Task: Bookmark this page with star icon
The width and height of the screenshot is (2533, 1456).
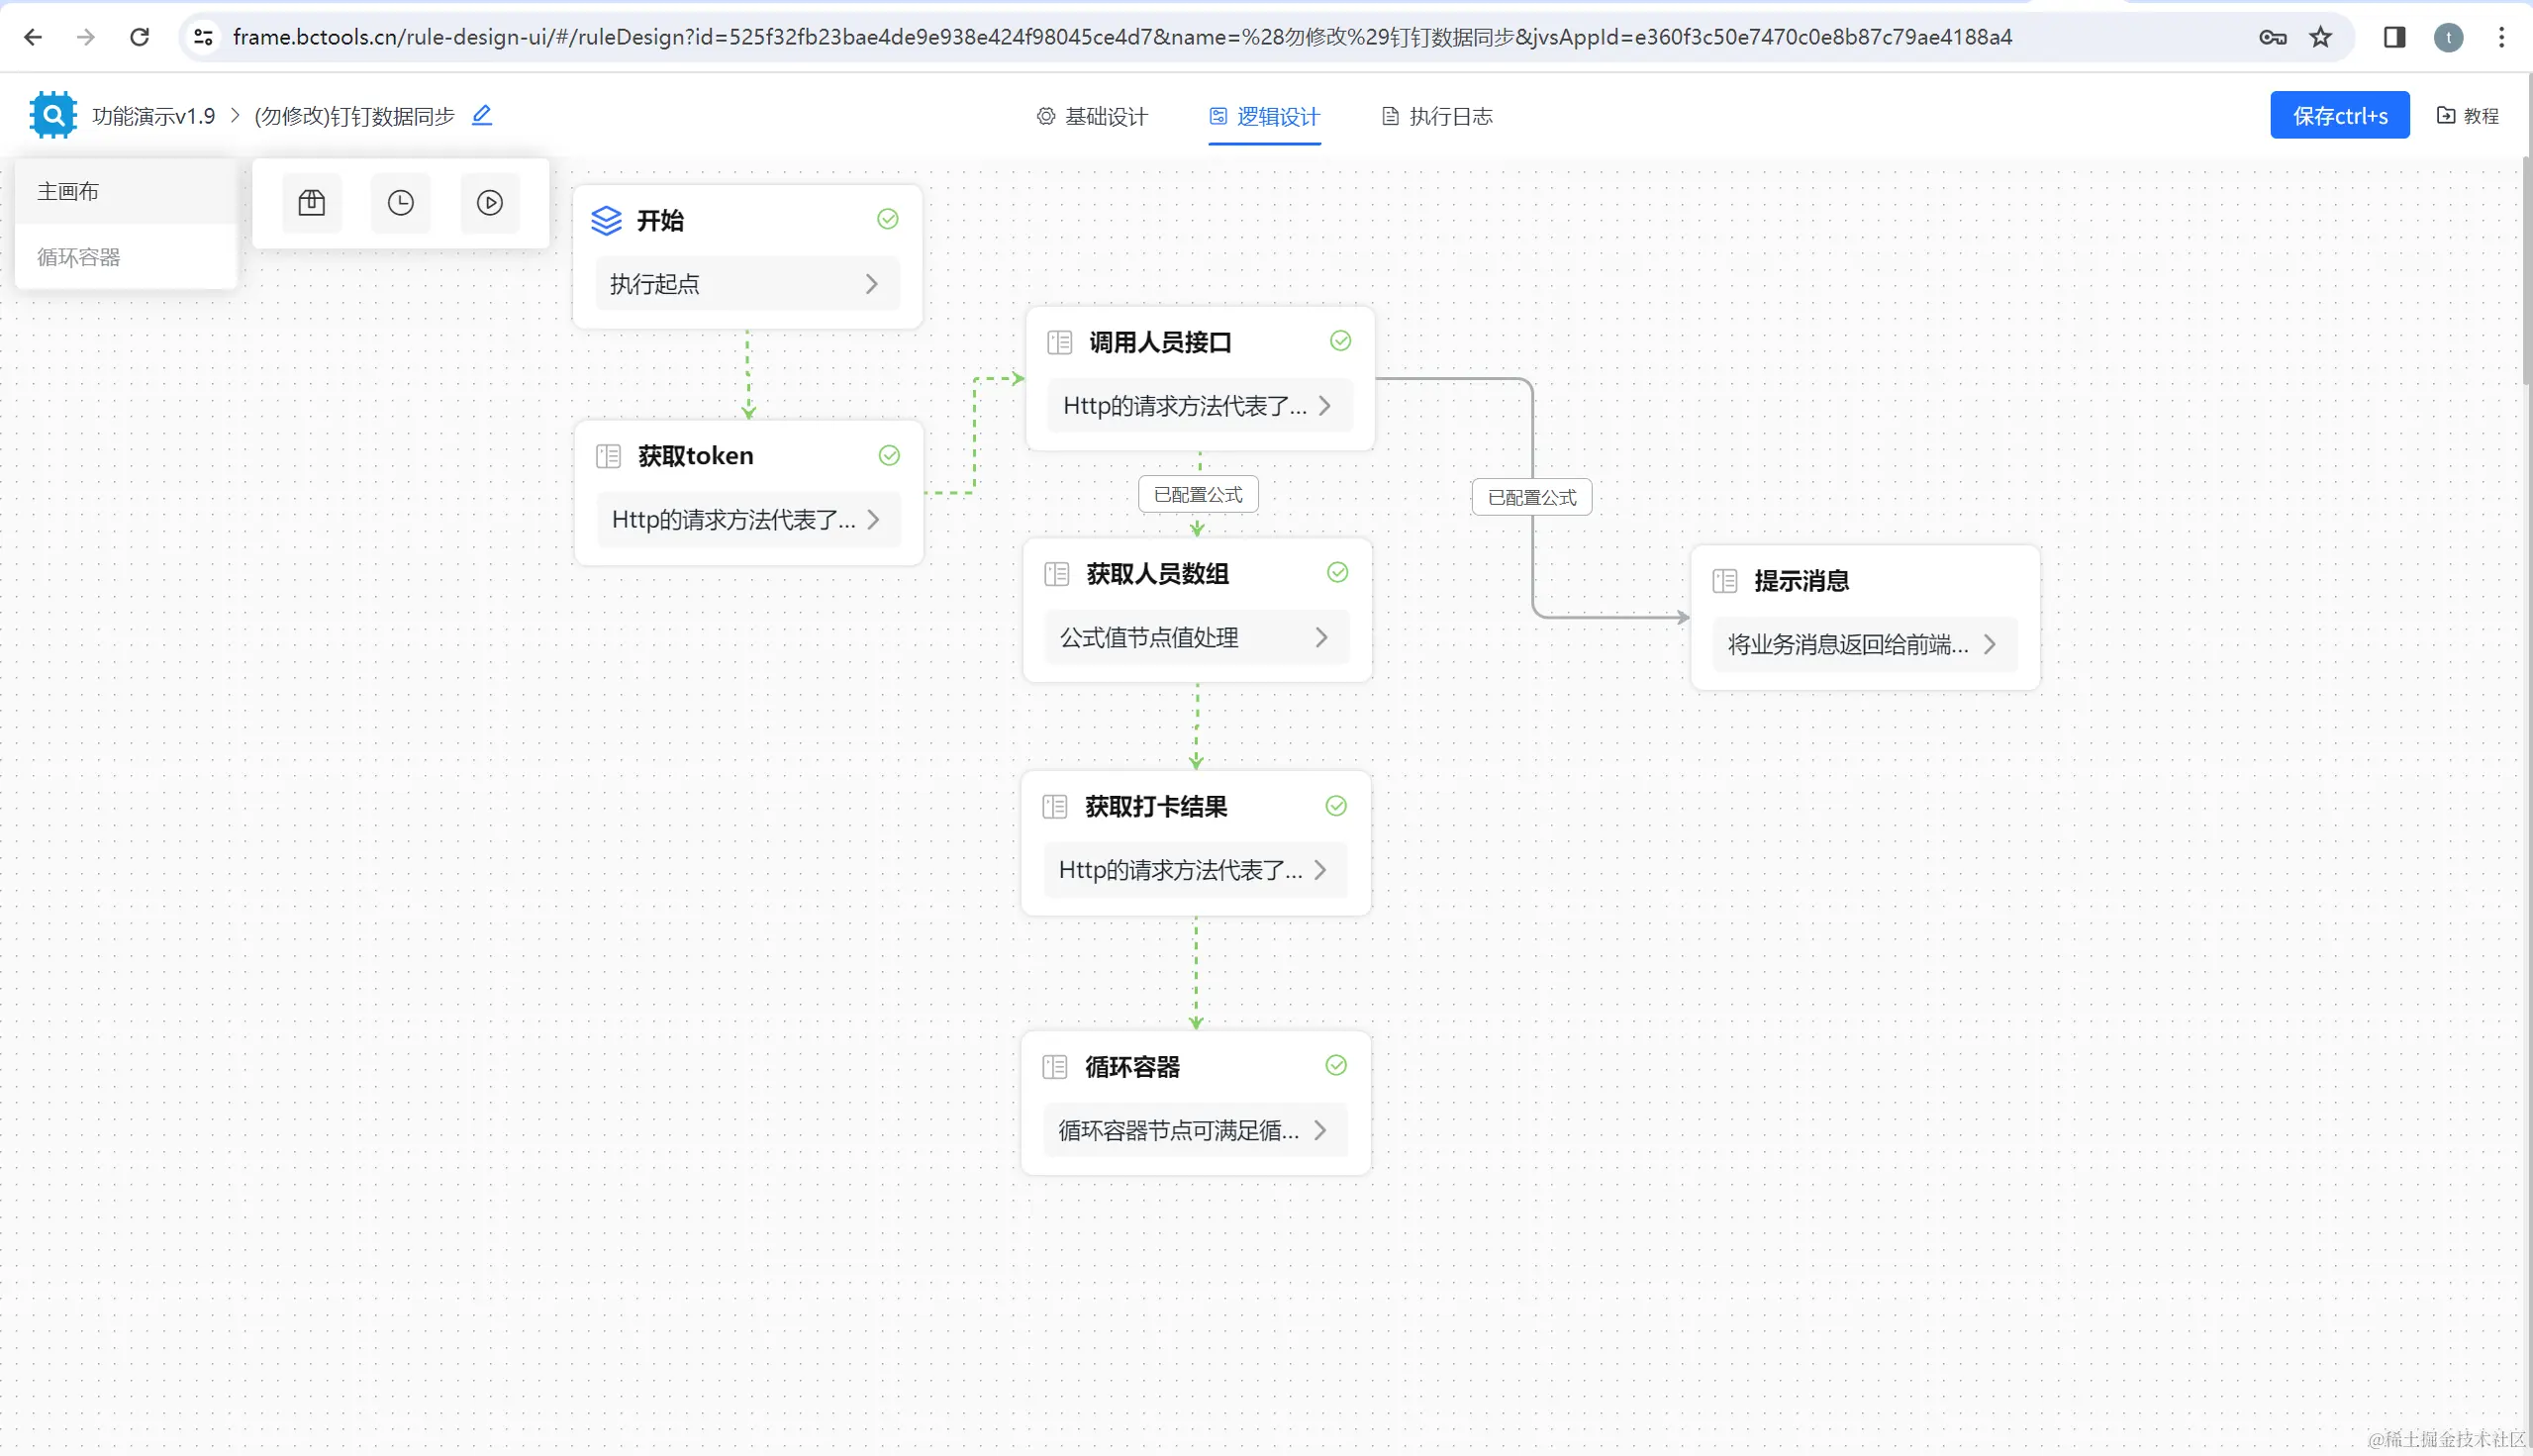Action: pyautogui.click(x=2320, y=37)
